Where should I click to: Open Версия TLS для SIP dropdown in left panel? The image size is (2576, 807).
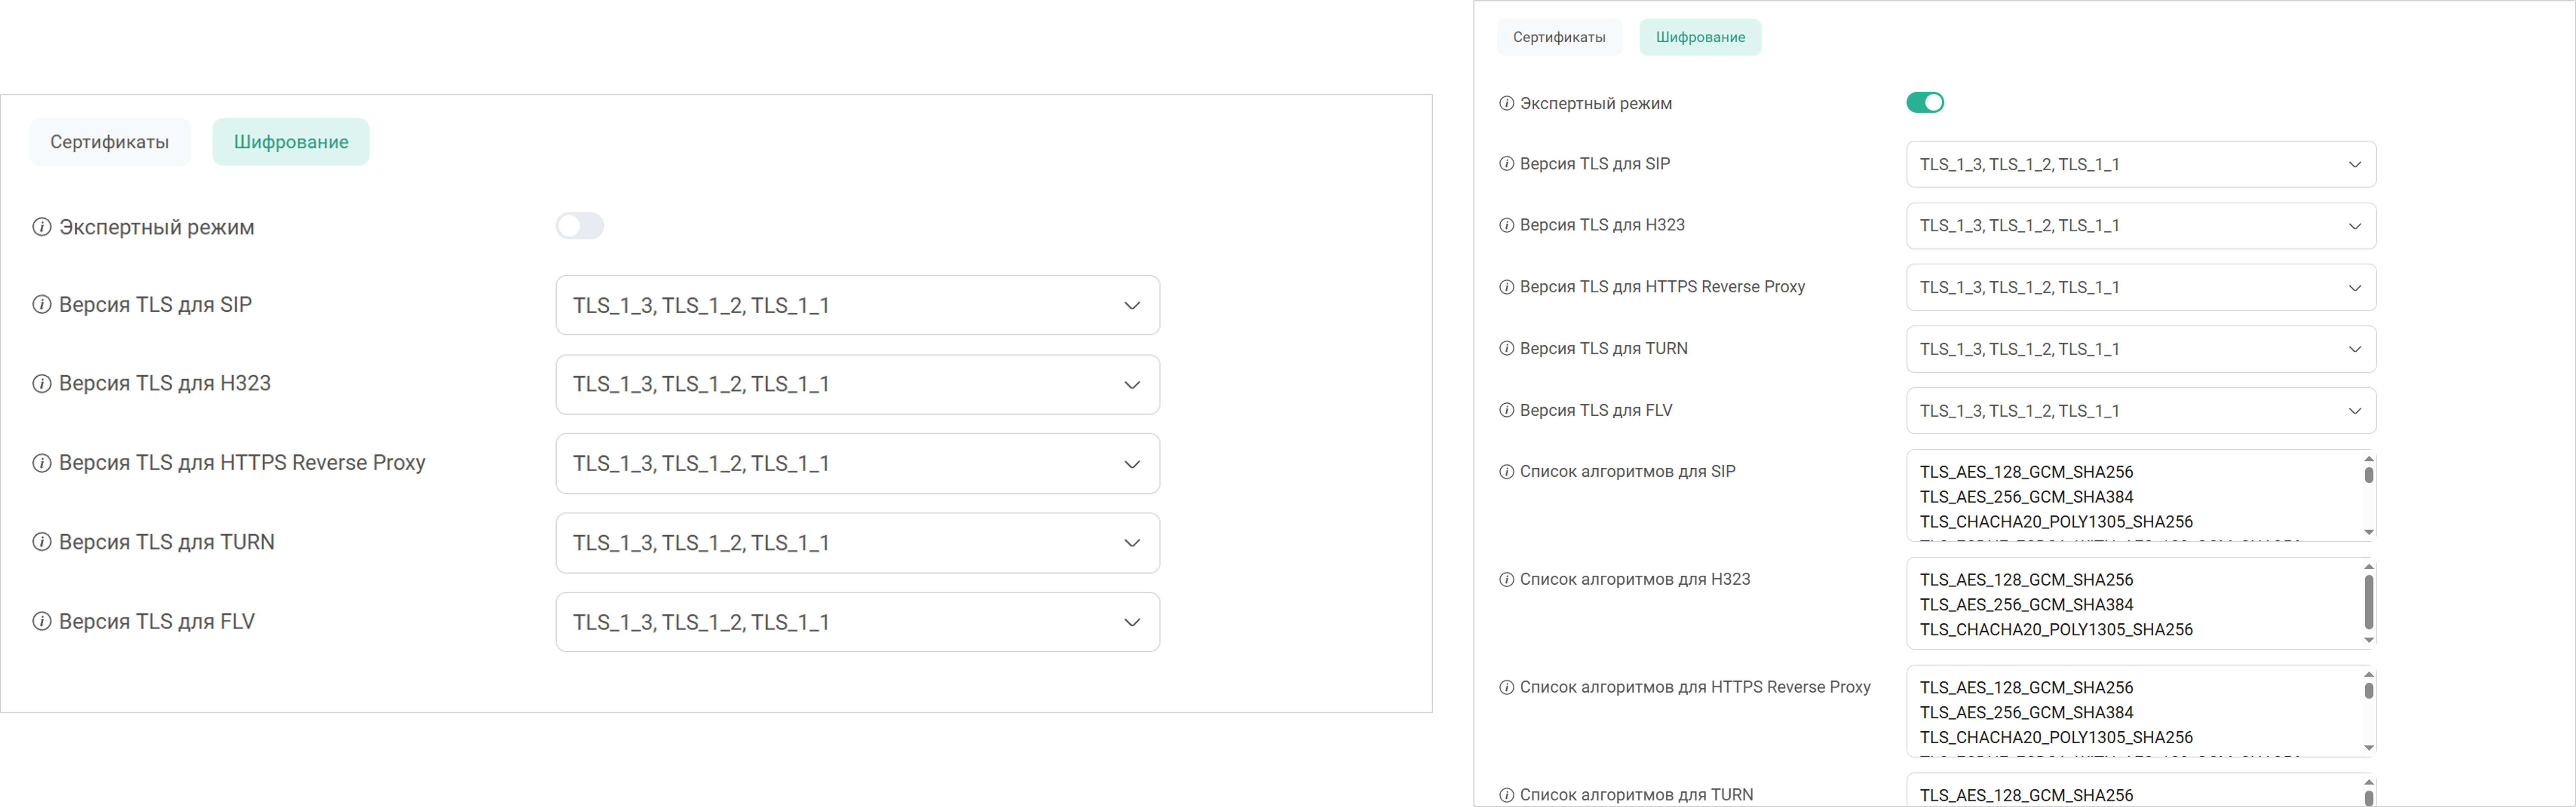(857, 305)
